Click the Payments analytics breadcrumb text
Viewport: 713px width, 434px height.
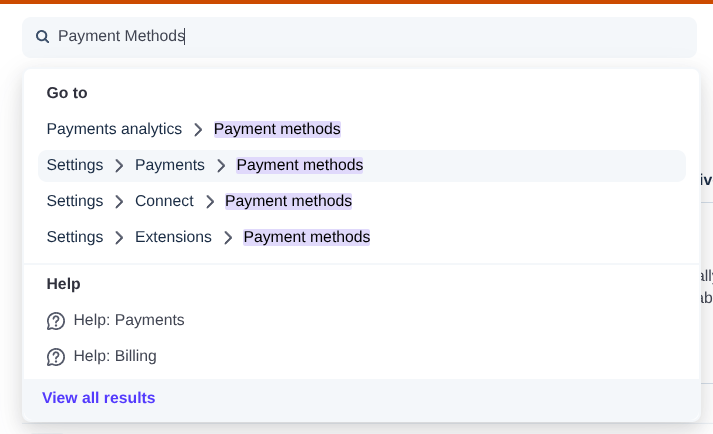(x=114, y=129)
